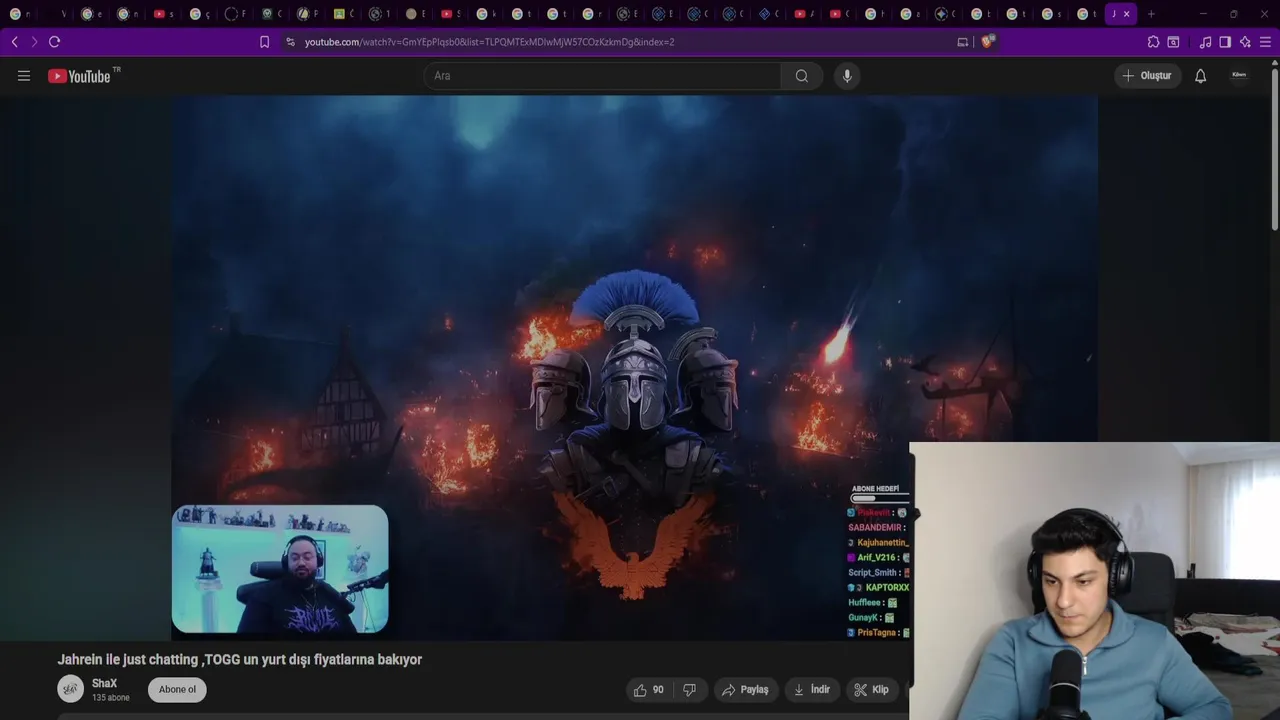Screen dimensions: 1280x720
Task: Download the video with İndir
Action: click(812, 690)
